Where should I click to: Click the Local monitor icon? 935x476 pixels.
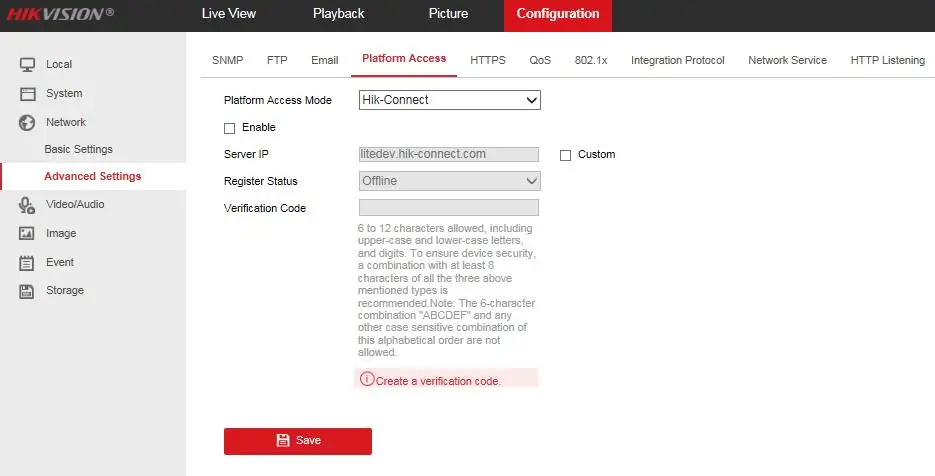click(x=27, y=64)
